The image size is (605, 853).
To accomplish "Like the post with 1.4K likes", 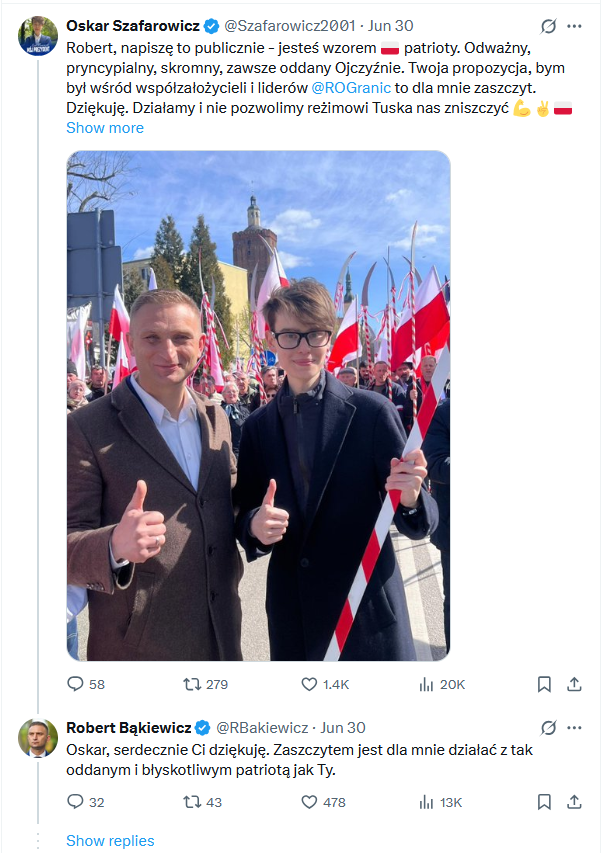I will [x=310, y=685].
